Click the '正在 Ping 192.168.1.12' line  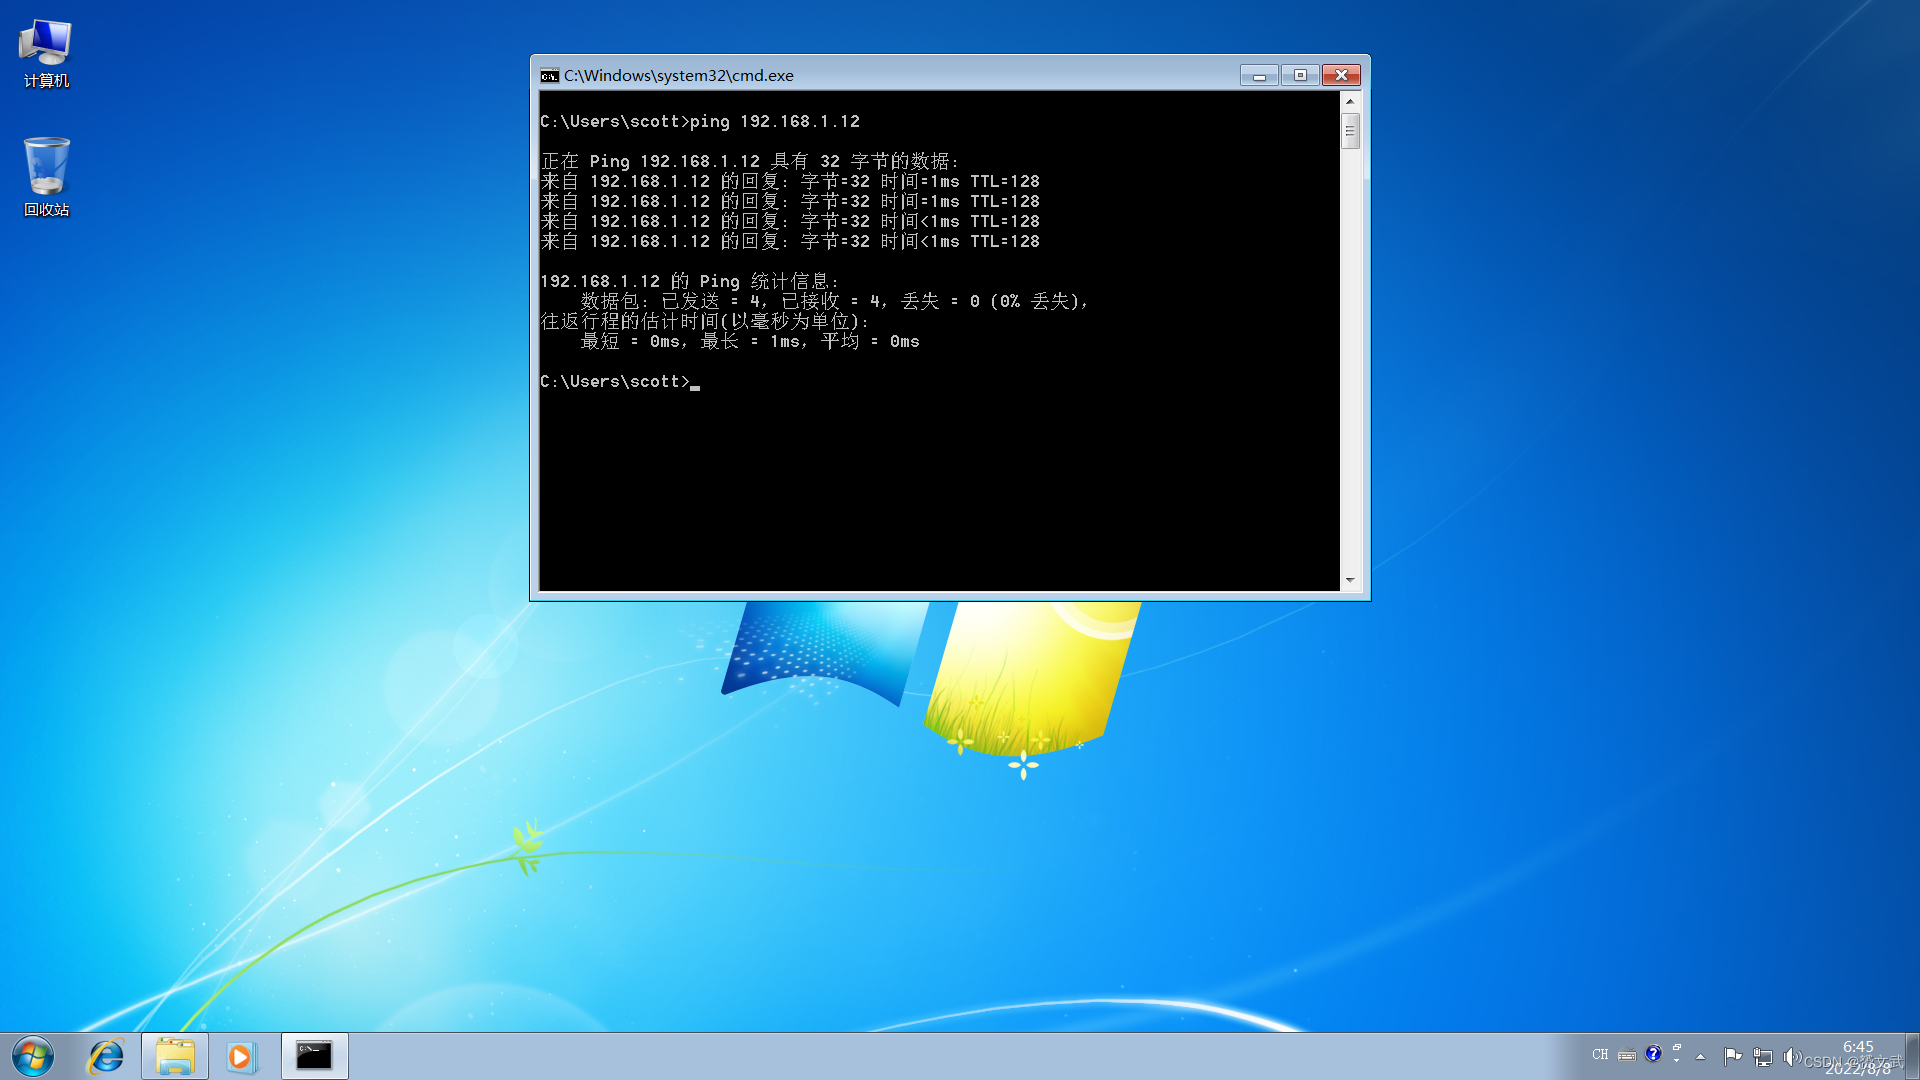[x=750, y=161]
